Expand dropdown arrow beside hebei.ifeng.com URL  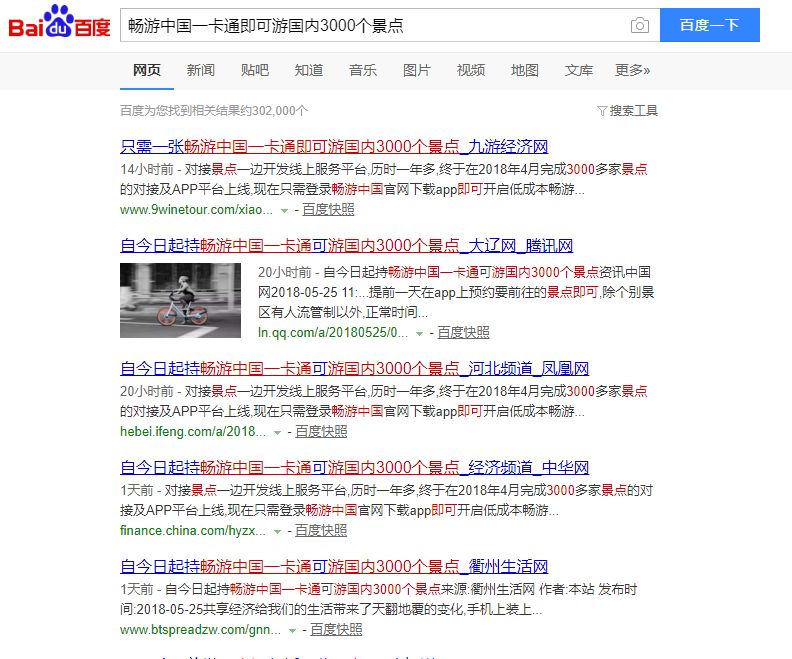coord(277,433)
